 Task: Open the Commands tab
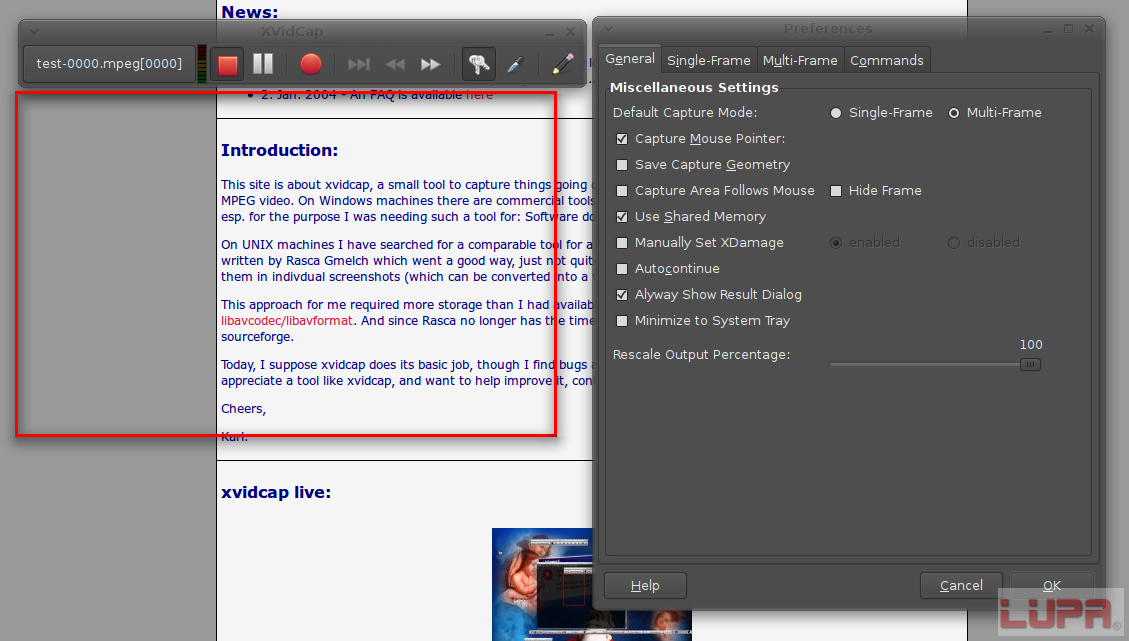coord(886,60)
